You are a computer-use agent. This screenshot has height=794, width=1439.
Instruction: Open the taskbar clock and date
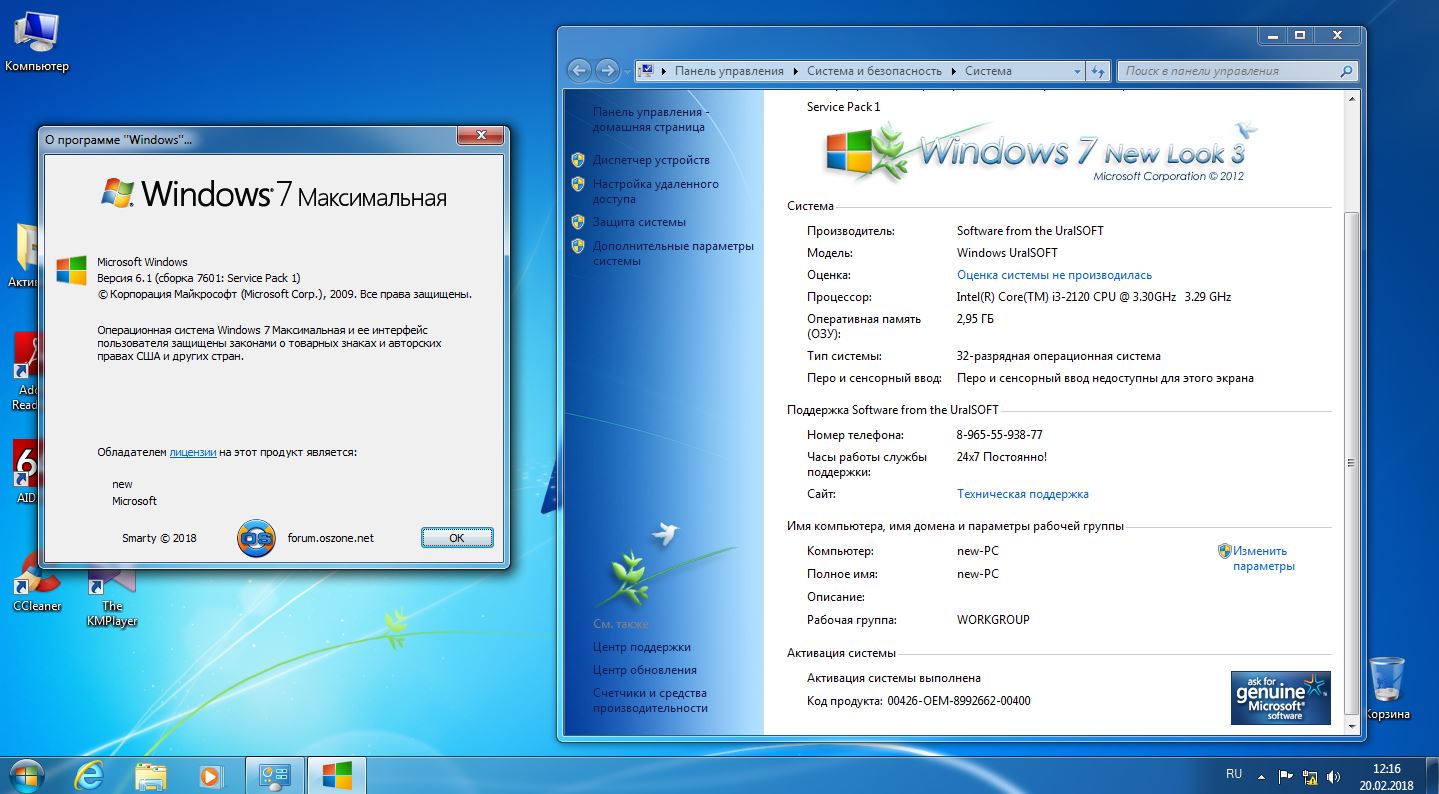[x=1386, y=777]
